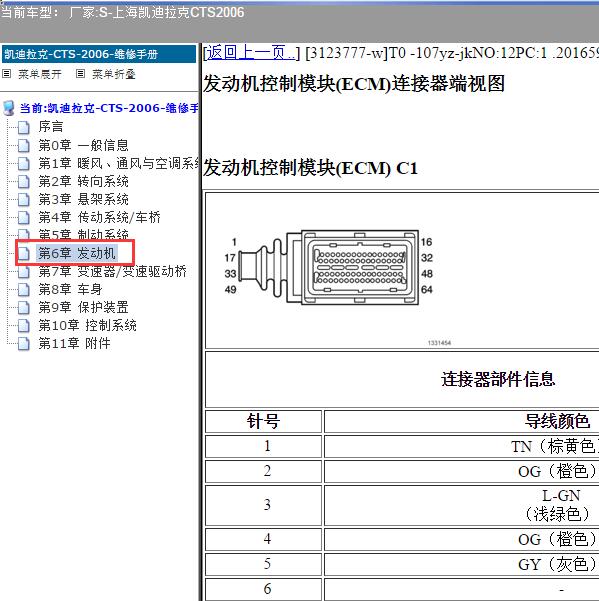
Task: Click the 连接器部件信息 table heading
Action: point(498,379)
